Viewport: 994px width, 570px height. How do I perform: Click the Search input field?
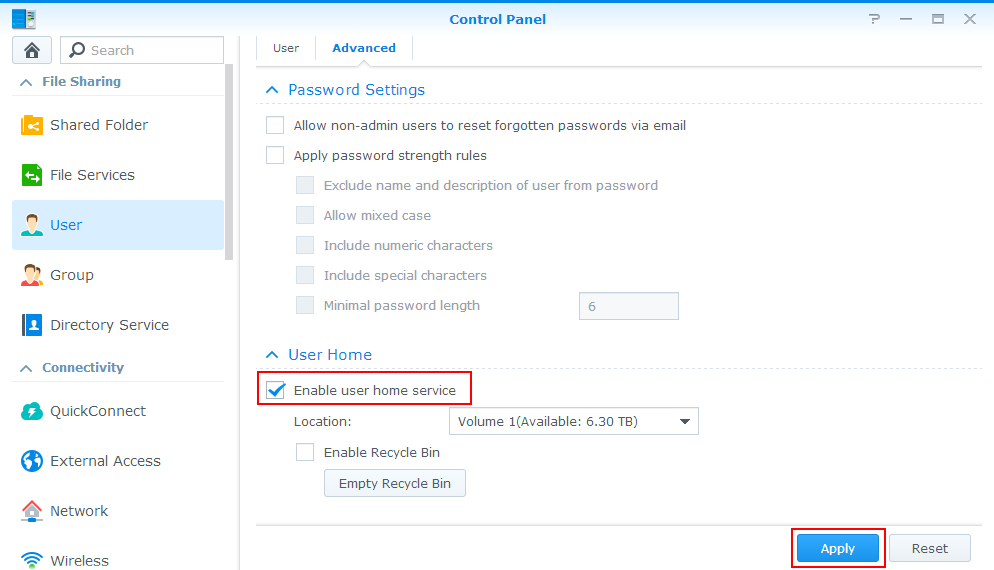(142, 50)
